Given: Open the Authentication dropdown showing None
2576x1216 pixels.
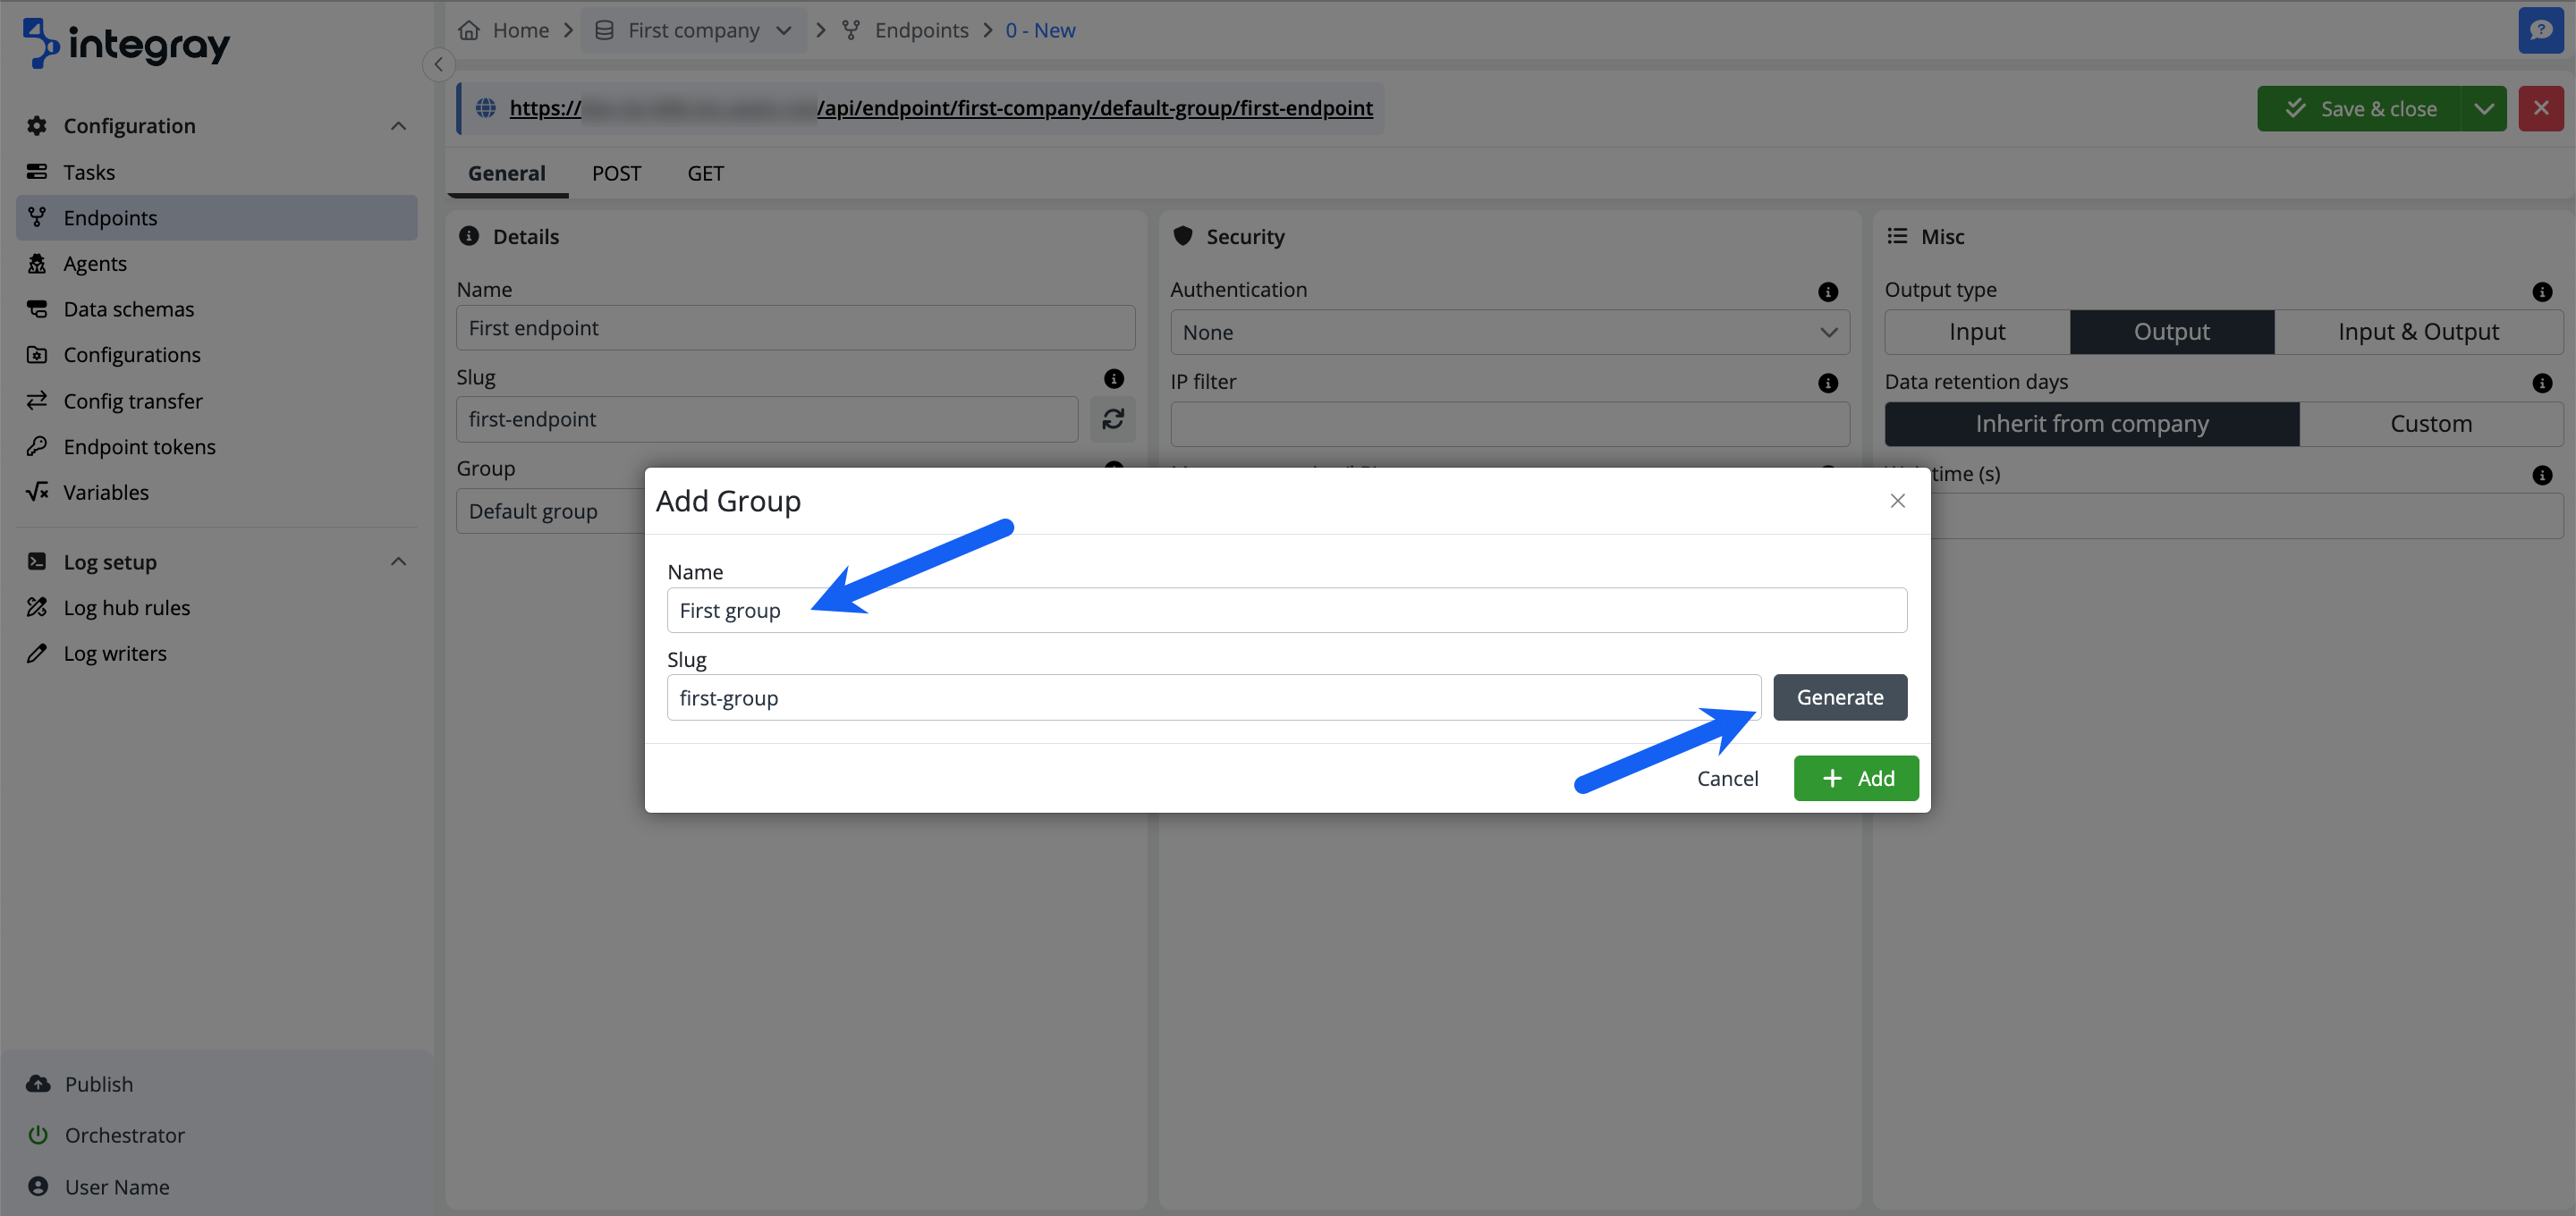Looking at the screenshot, I should (x=1510, y=332).
